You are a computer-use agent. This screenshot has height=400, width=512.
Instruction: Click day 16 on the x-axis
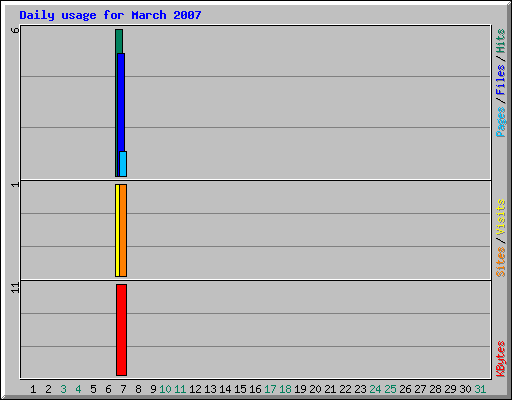pos(255,389)
